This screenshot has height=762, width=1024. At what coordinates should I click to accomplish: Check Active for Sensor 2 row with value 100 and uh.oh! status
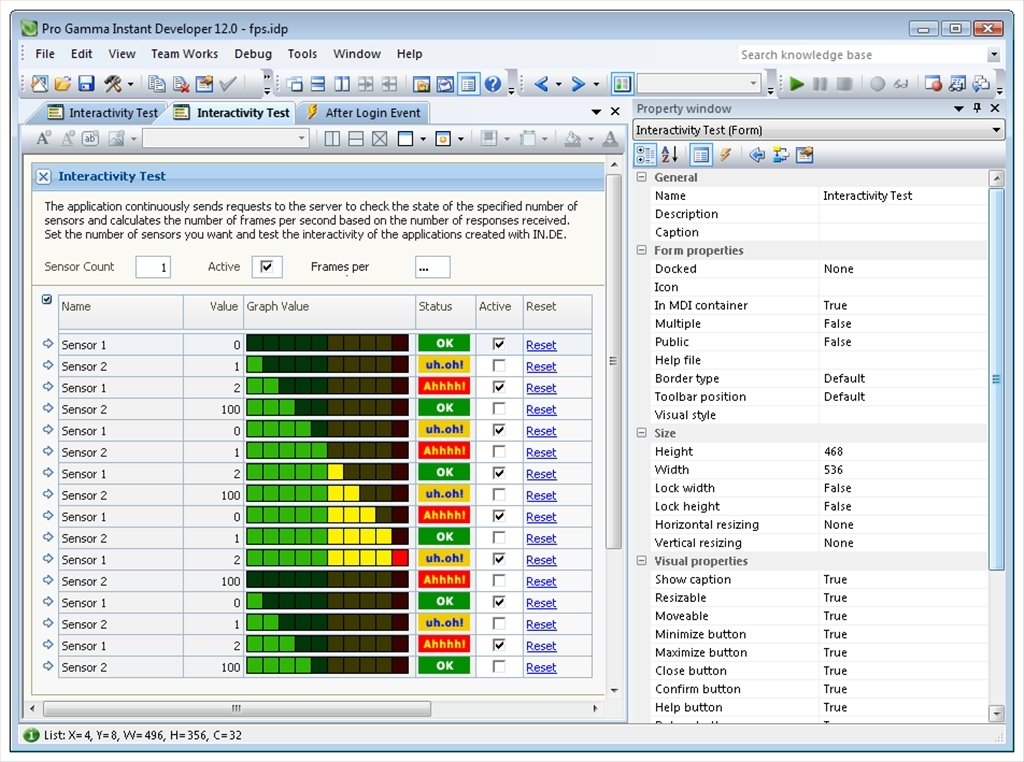pyautogui.click(x=499, y=495)
